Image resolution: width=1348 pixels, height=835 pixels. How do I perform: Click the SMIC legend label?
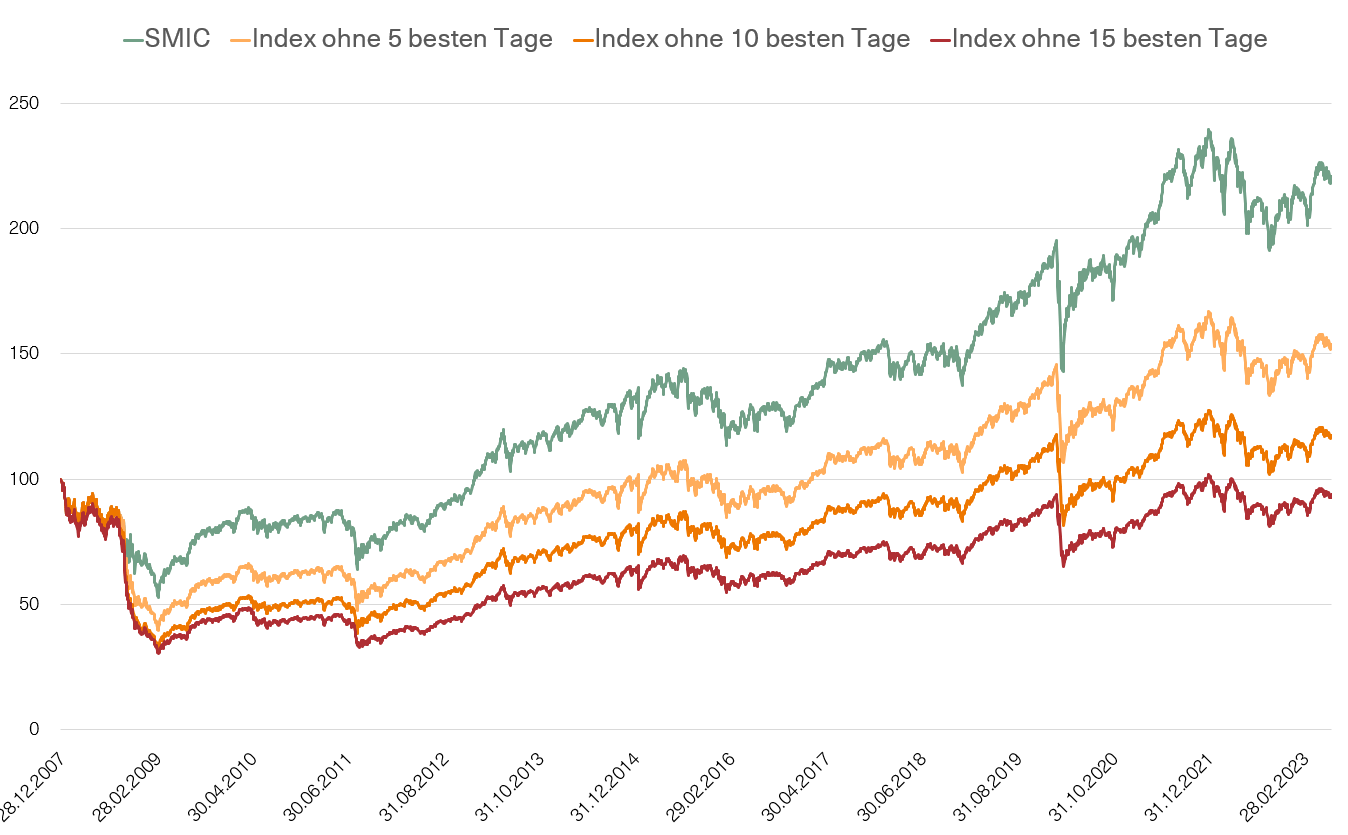click(x=179, y=39)
